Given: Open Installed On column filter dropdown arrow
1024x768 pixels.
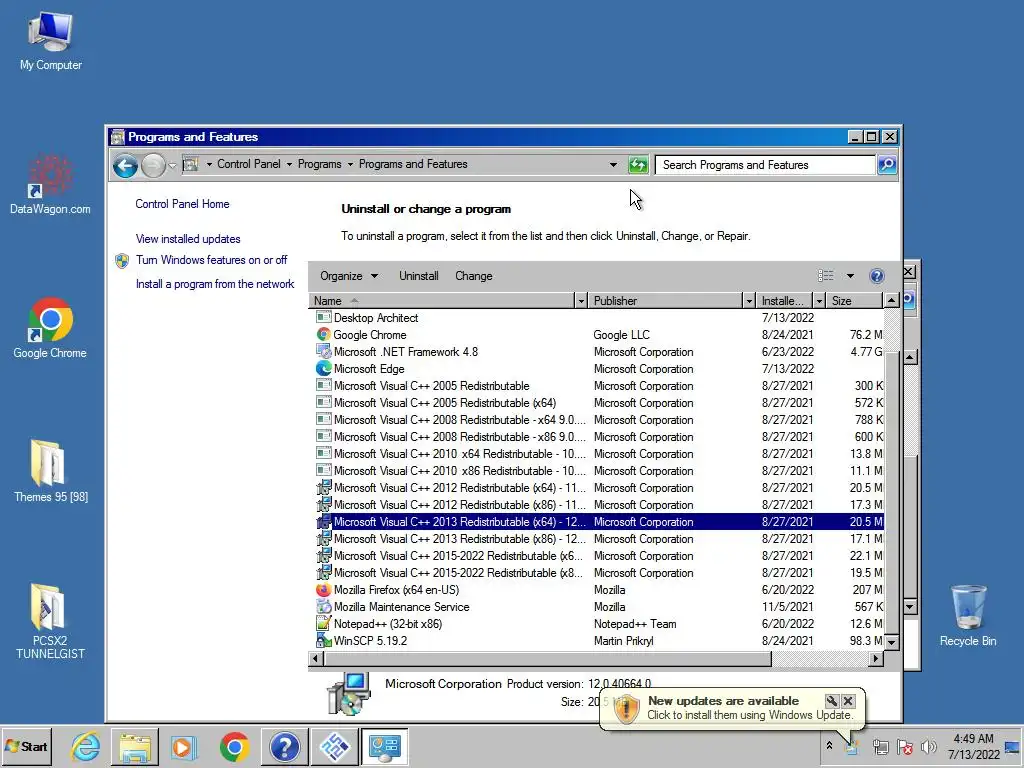Looking at the screenshot, I should click(x=818, y=300).
